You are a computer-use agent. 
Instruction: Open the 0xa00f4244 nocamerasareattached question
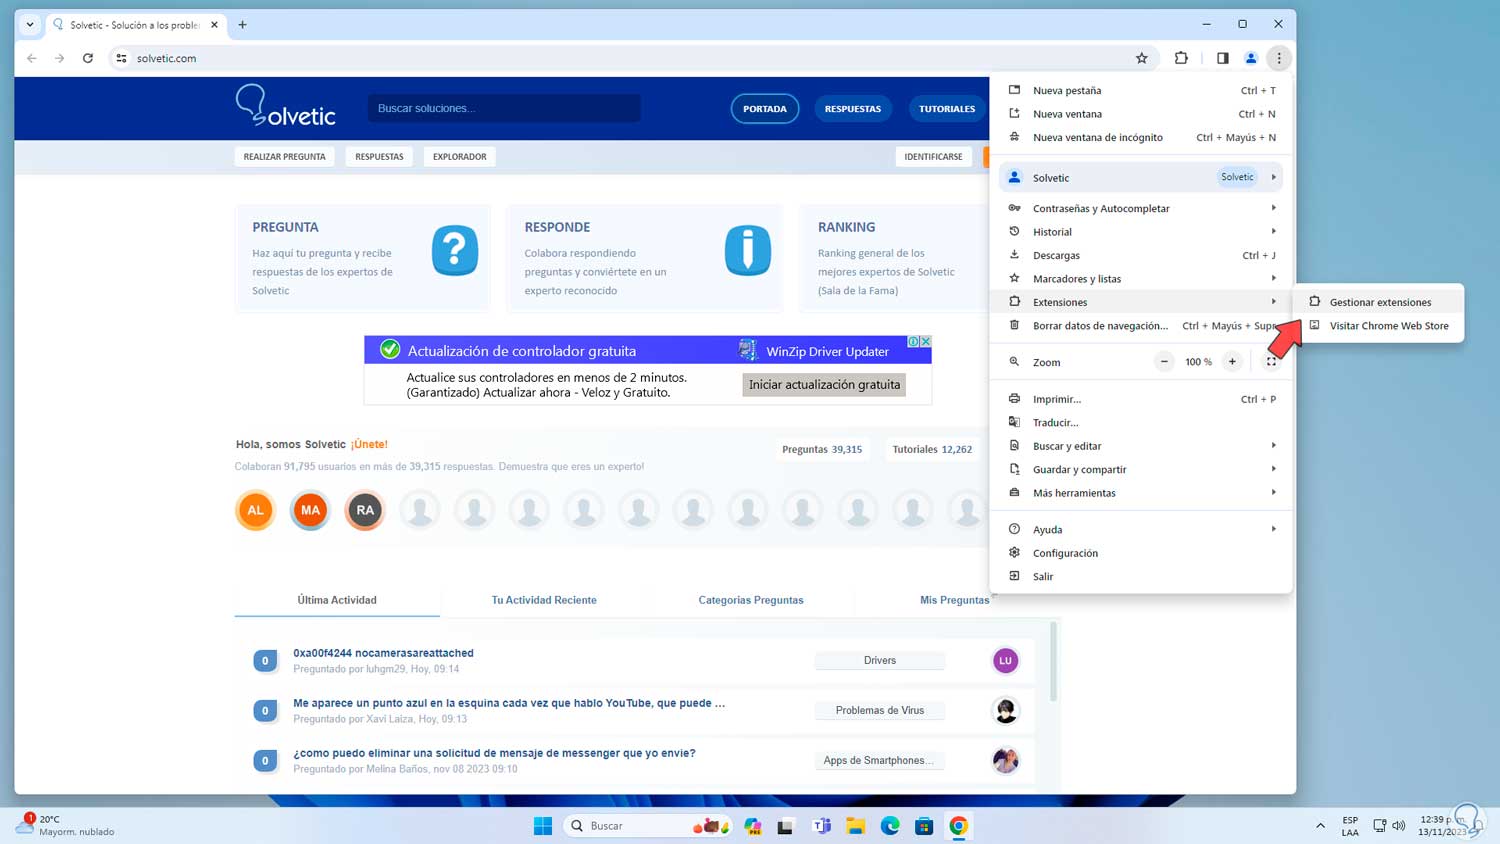coord(383,653)
